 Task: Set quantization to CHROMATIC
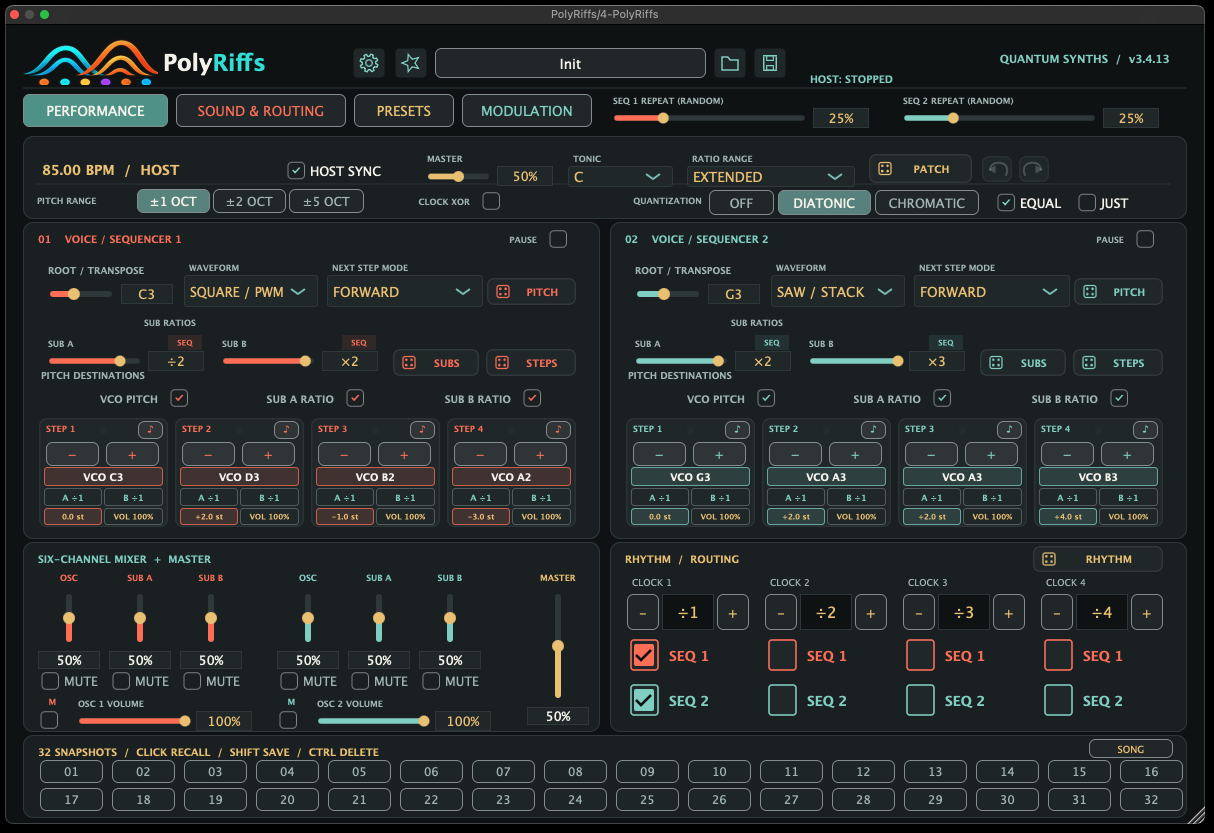click(927, 203)
